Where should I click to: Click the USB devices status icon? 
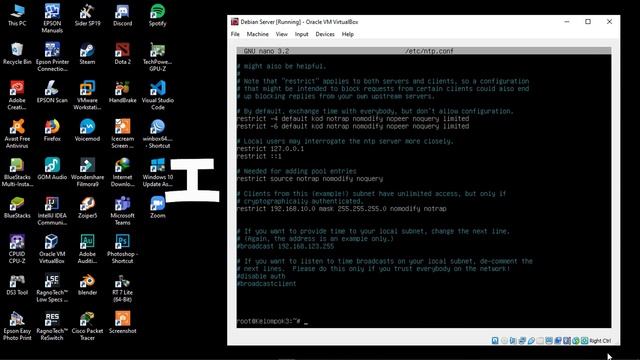point(531,340)
